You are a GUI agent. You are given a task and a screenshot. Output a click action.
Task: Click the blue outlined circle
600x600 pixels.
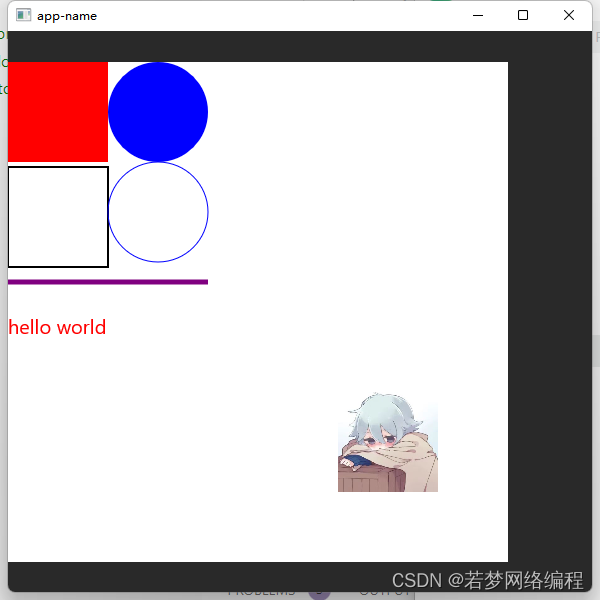(158, 212)
